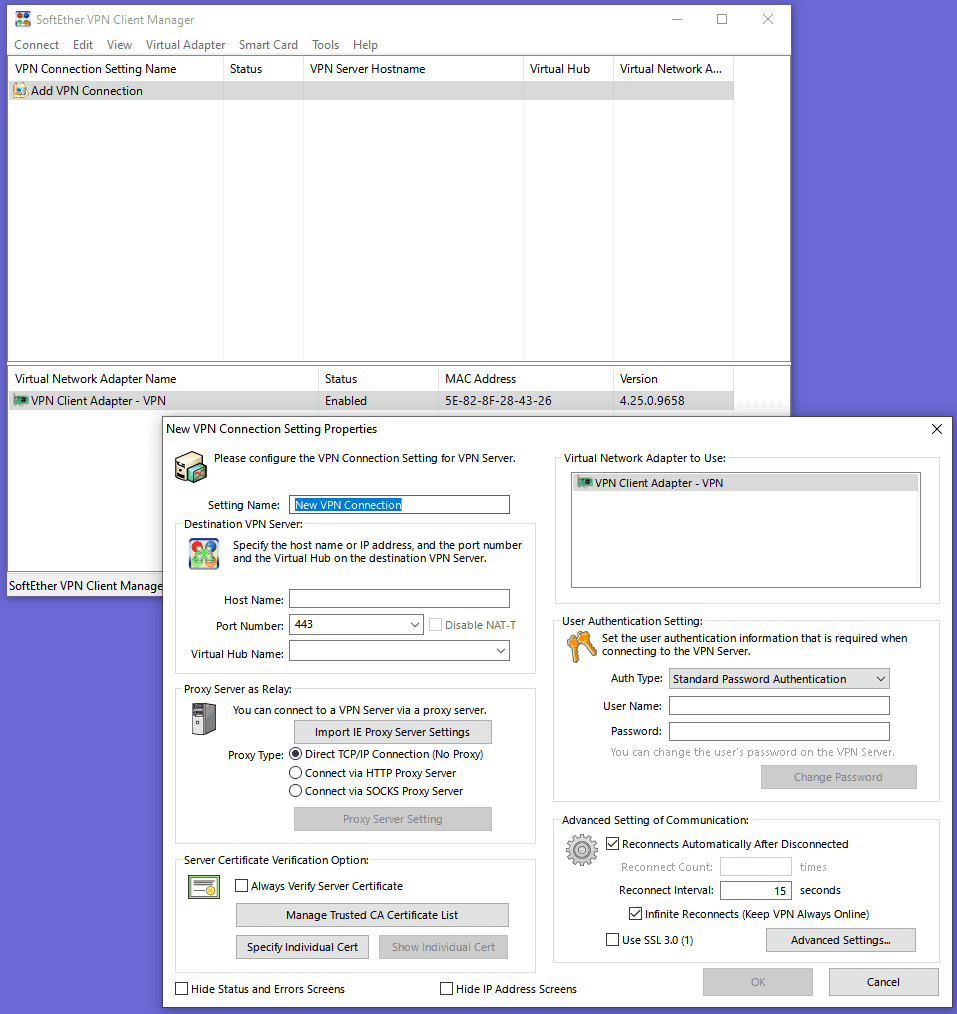Click the VPN Server Hostname column header

click(x=413, y=69)
